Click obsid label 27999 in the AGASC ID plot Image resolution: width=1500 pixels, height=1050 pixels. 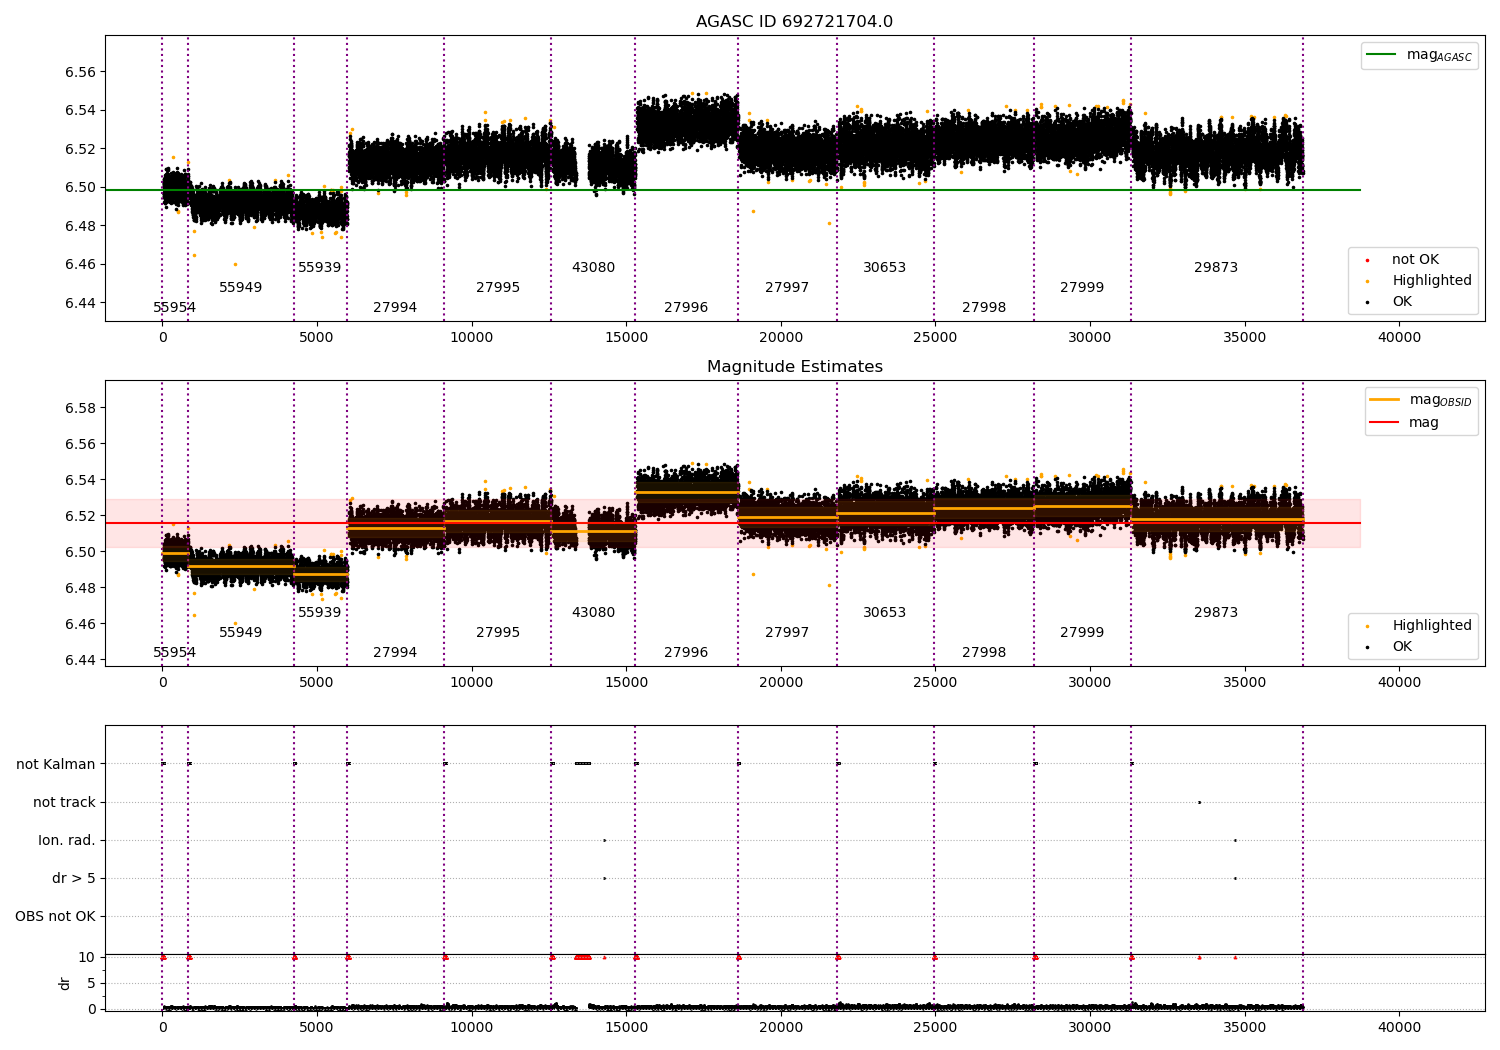pos(1082,287)
